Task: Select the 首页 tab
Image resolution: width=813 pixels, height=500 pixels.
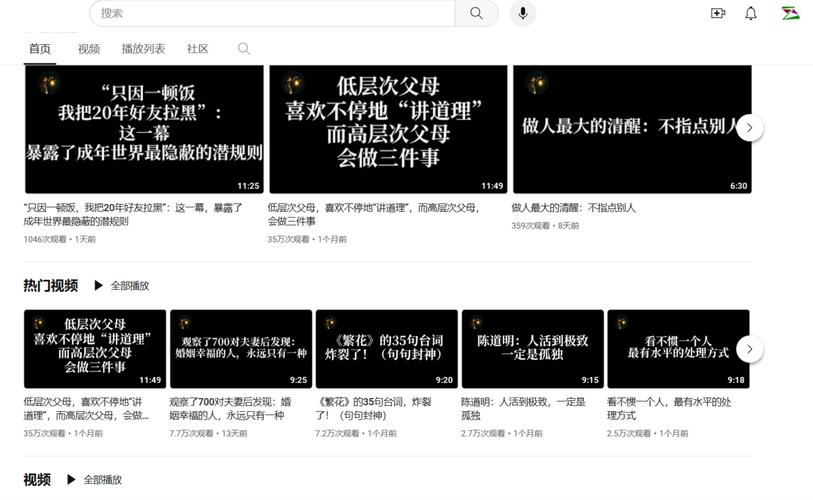Action: coord(40,49)
